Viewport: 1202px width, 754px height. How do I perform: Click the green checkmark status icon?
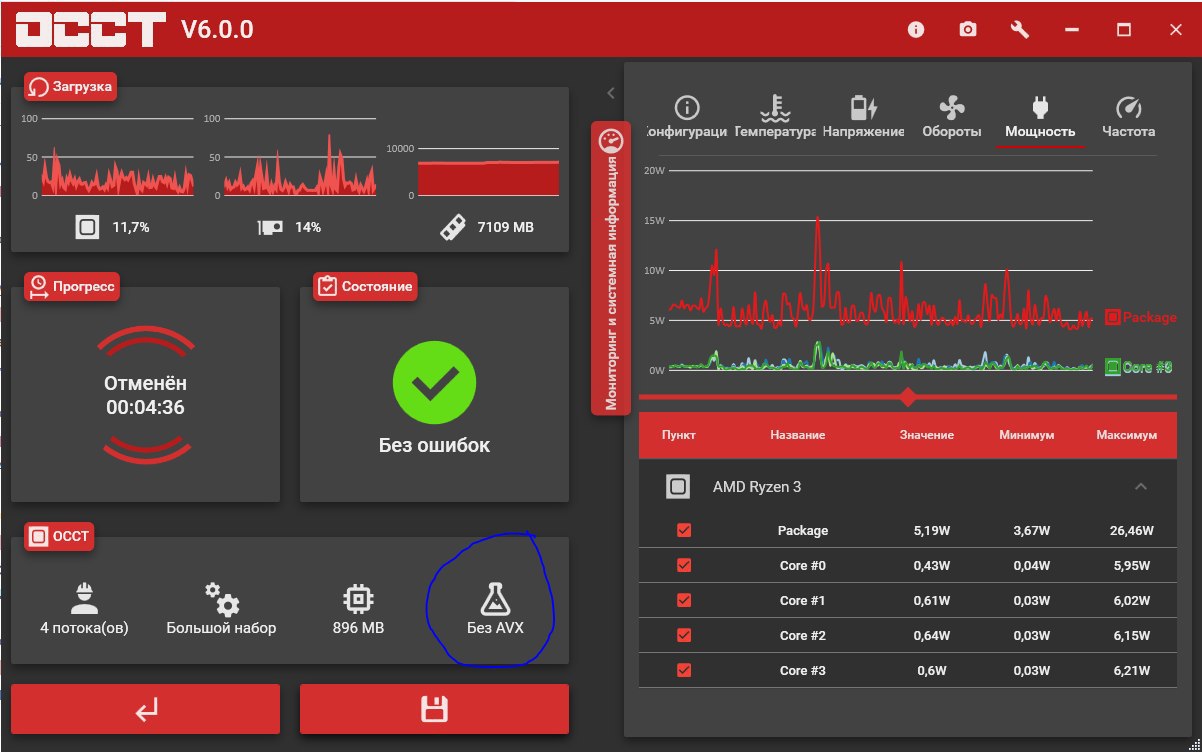tap(434, 381)
